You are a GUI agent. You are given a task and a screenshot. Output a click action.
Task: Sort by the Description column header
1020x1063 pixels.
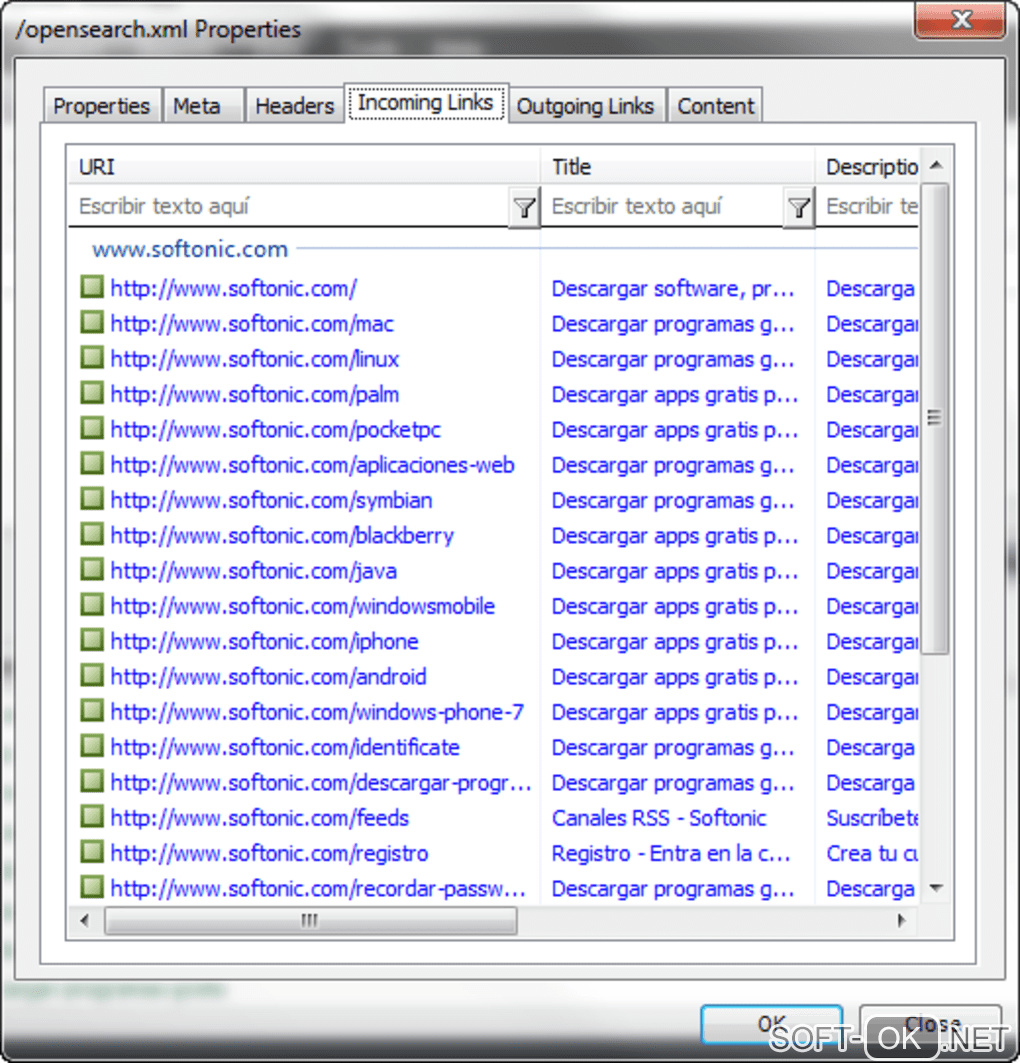click(x=868, y=167)
